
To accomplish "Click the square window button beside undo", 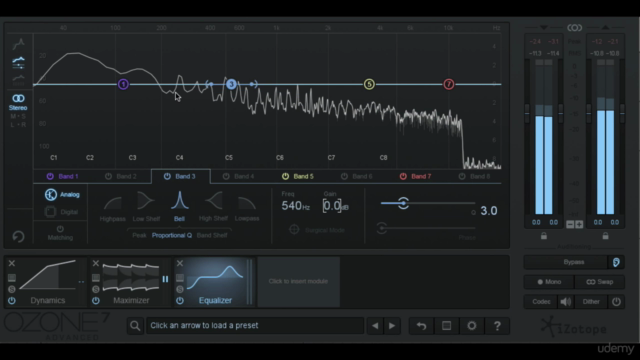I will tap(447, 326).
